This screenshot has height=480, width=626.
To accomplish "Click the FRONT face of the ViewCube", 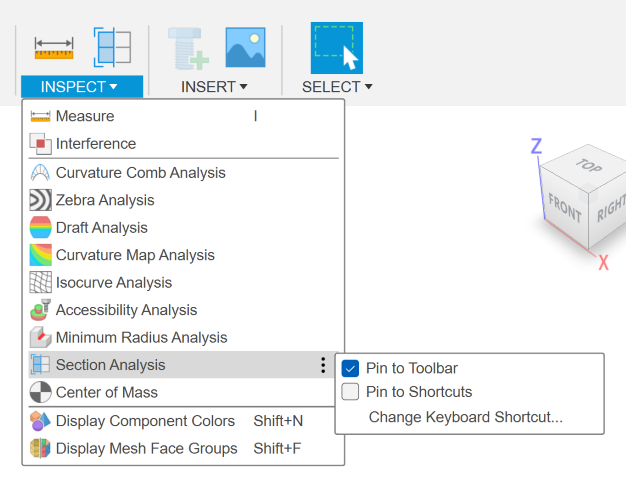I will [x=564, y=208].
